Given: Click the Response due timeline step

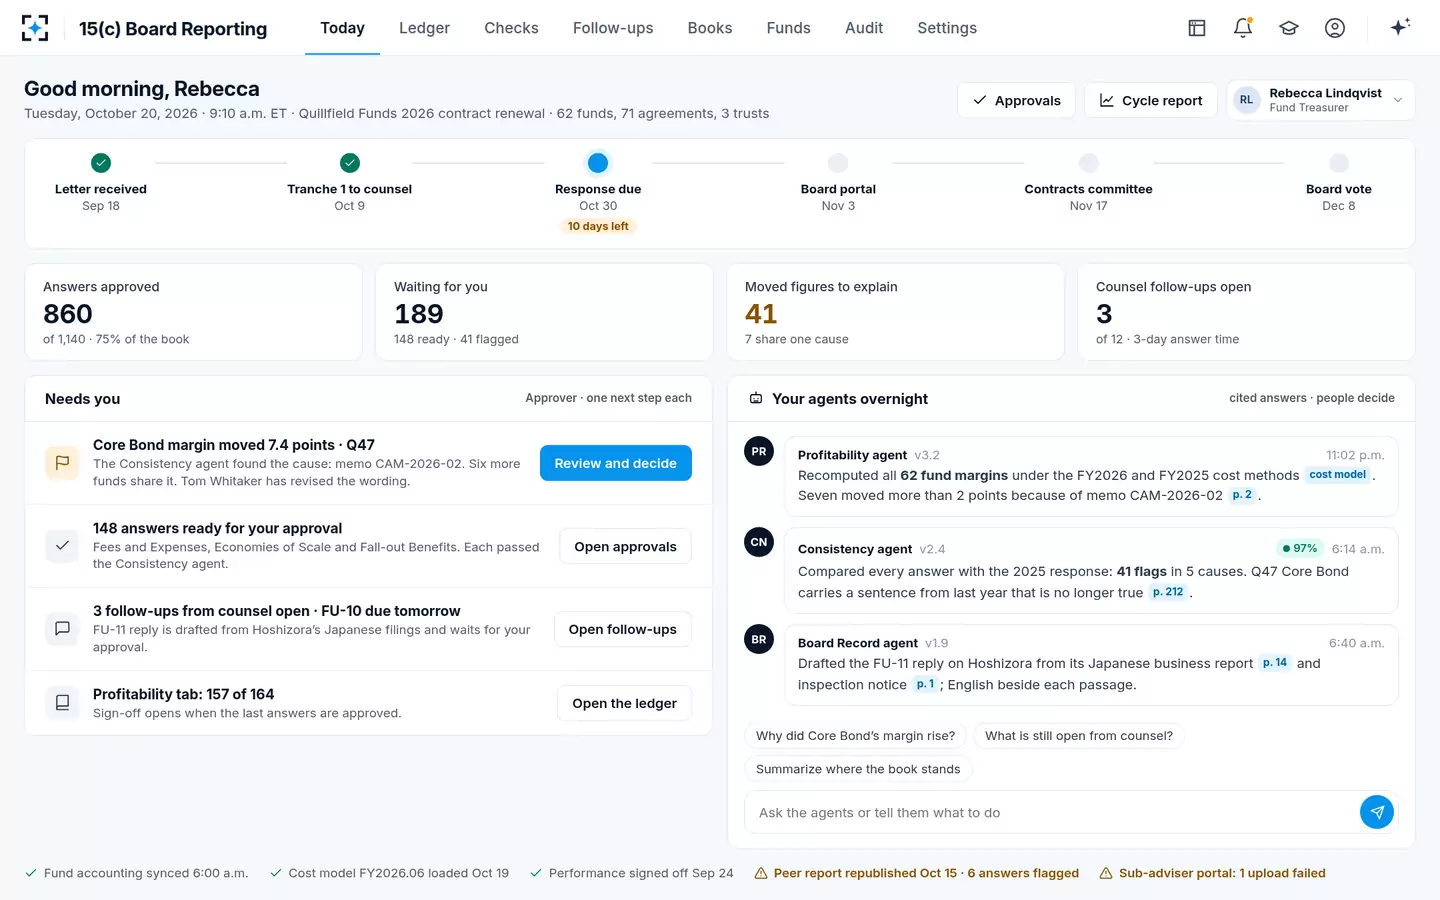Looking at the screenshot, I should coord(598,194).
